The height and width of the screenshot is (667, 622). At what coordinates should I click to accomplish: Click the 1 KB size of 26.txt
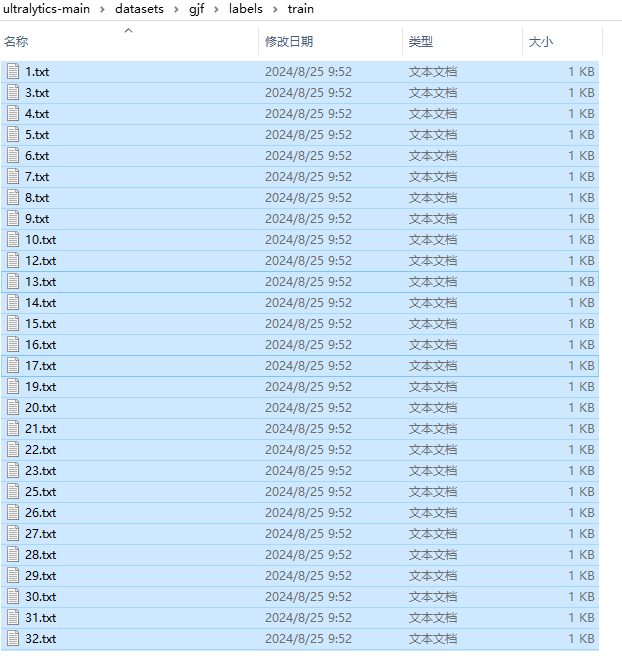point(581,513)
